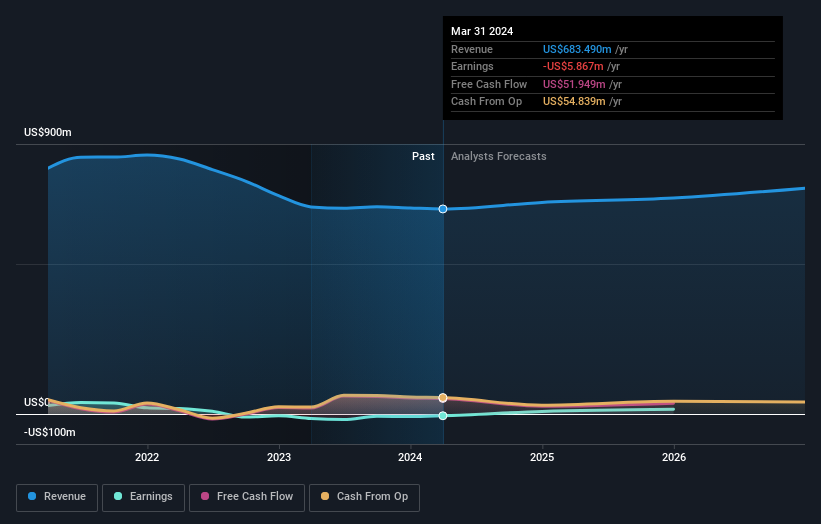821x524 pixels.
Task: Toggle the Cash From Op legend series
Action: click(x=364, y=497)
